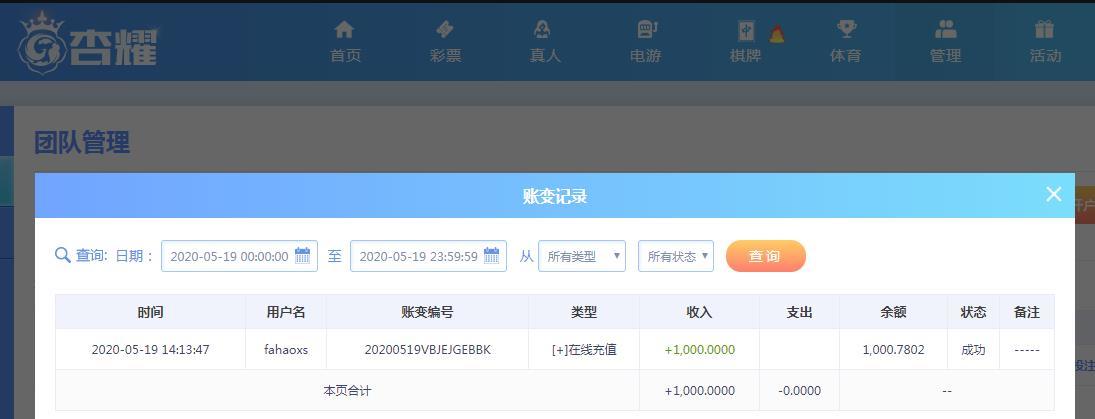Select the 彩票 menu label
Viewport: 1095px width, 419px height.
pos(446,56)
